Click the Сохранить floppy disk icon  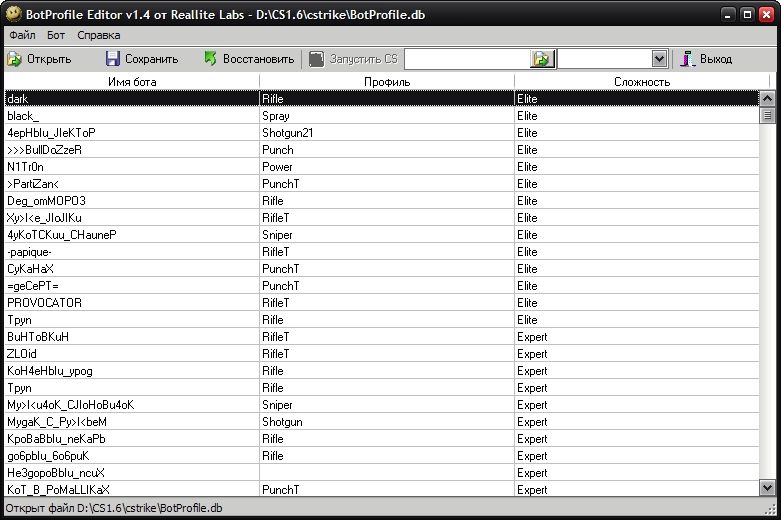coord(113,59)
